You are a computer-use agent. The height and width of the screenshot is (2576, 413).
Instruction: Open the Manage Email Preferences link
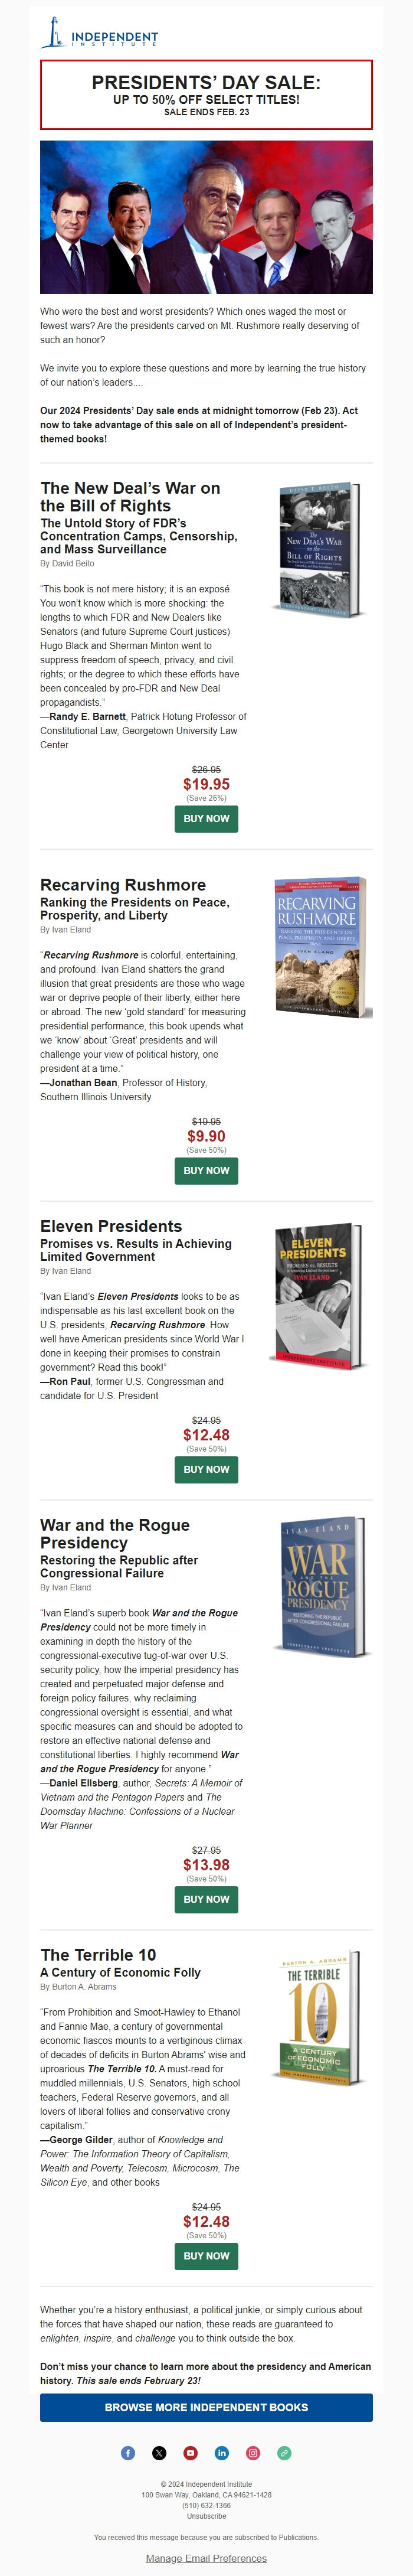[206, 2558]
